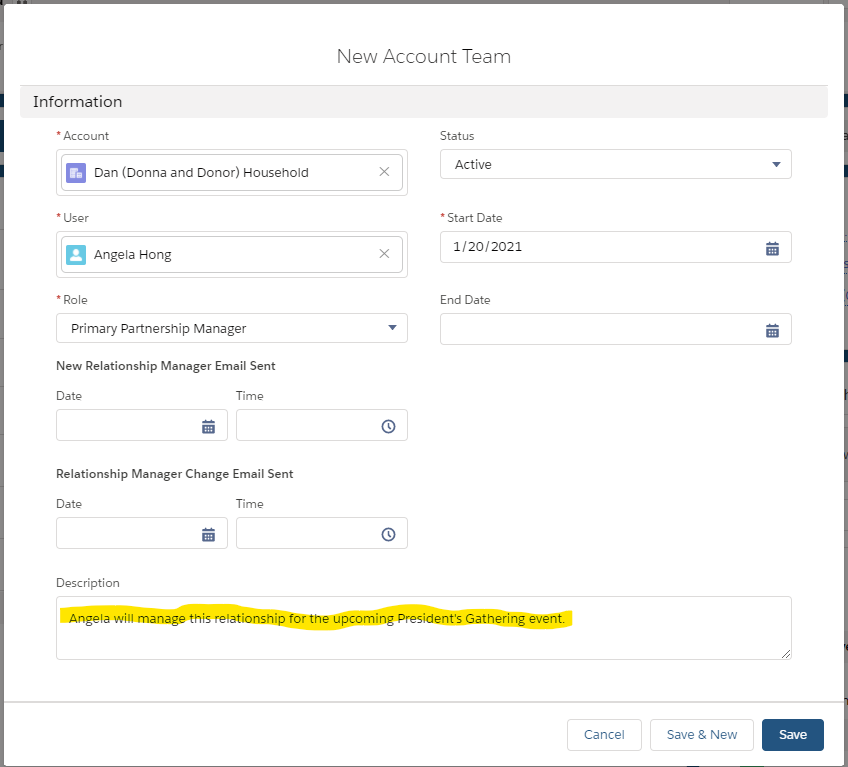Click the Save & New button

(x=701, y=735)
